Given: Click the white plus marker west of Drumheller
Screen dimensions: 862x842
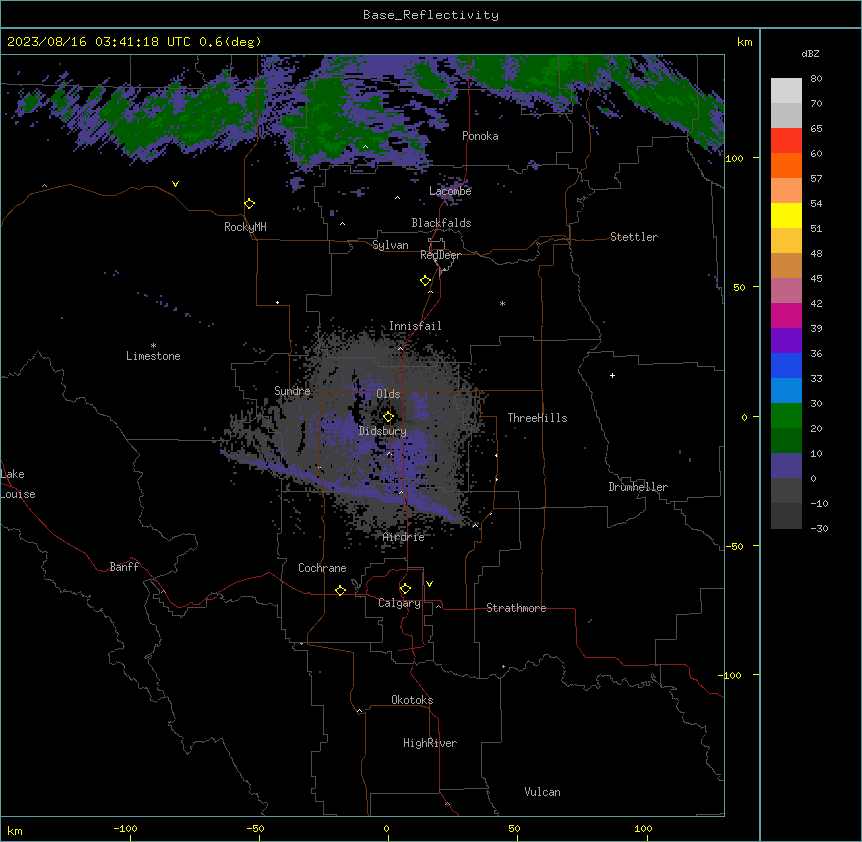Looking at the screenshot, I should [612, 375].
